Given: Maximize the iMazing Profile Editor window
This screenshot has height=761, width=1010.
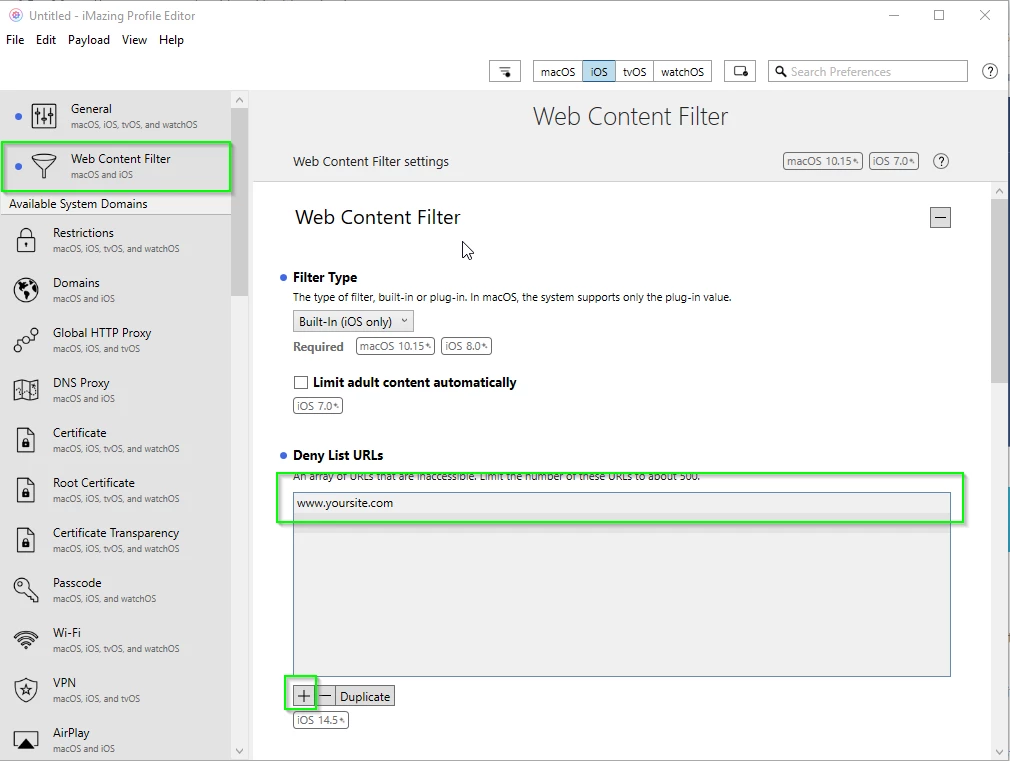Looking at the screenshot, I should click(x=939, y=15).
